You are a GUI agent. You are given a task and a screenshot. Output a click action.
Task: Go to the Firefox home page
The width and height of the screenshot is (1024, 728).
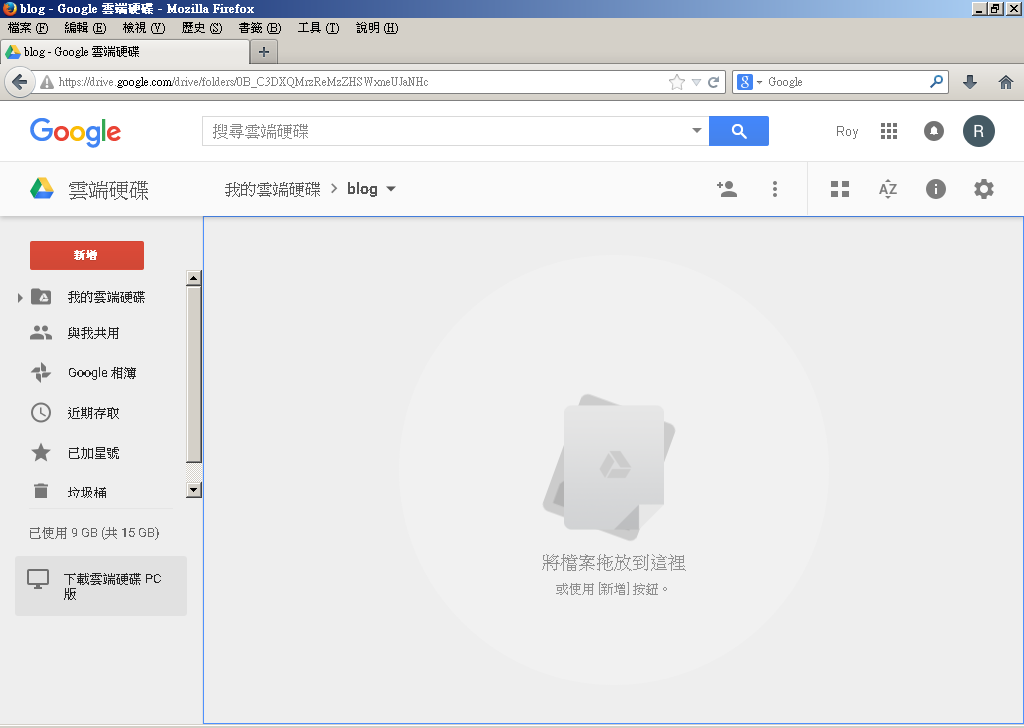click(x=1006, y=82)
